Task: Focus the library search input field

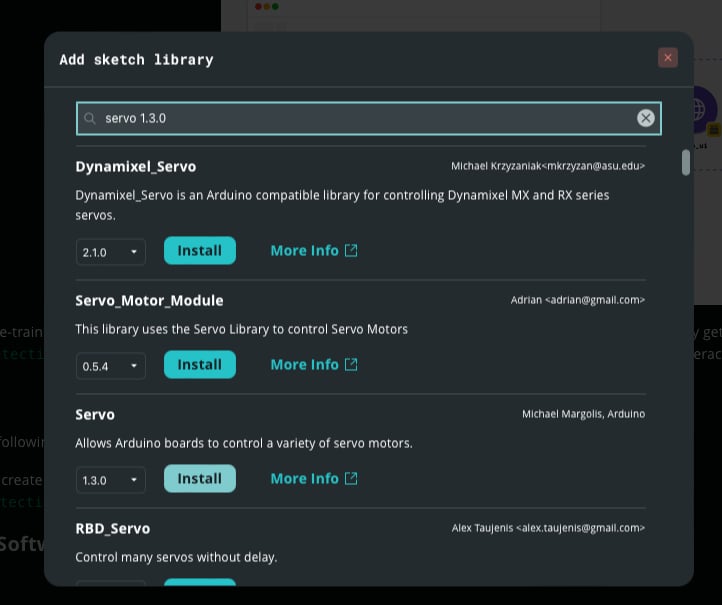Action: click(x=368, y=118)
